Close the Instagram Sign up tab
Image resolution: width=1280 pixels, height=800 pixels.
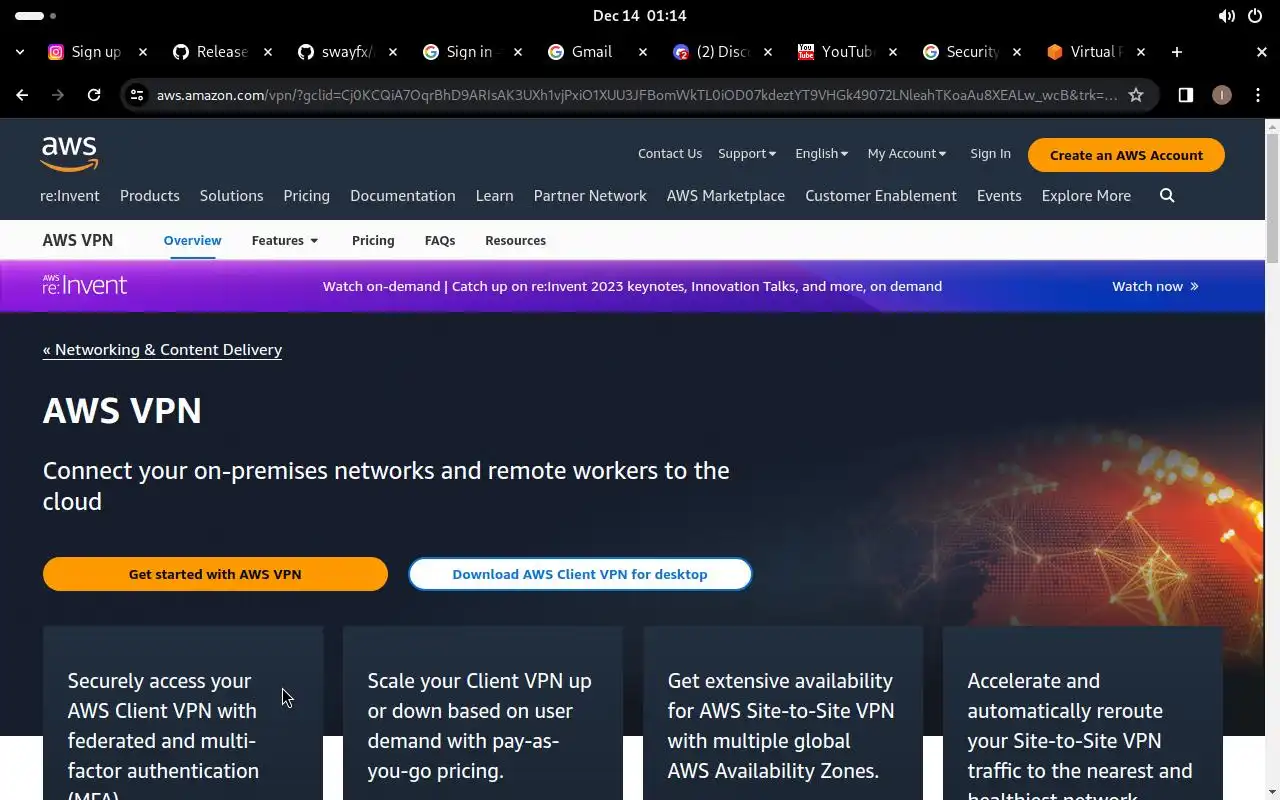click(x=143, y=52)
